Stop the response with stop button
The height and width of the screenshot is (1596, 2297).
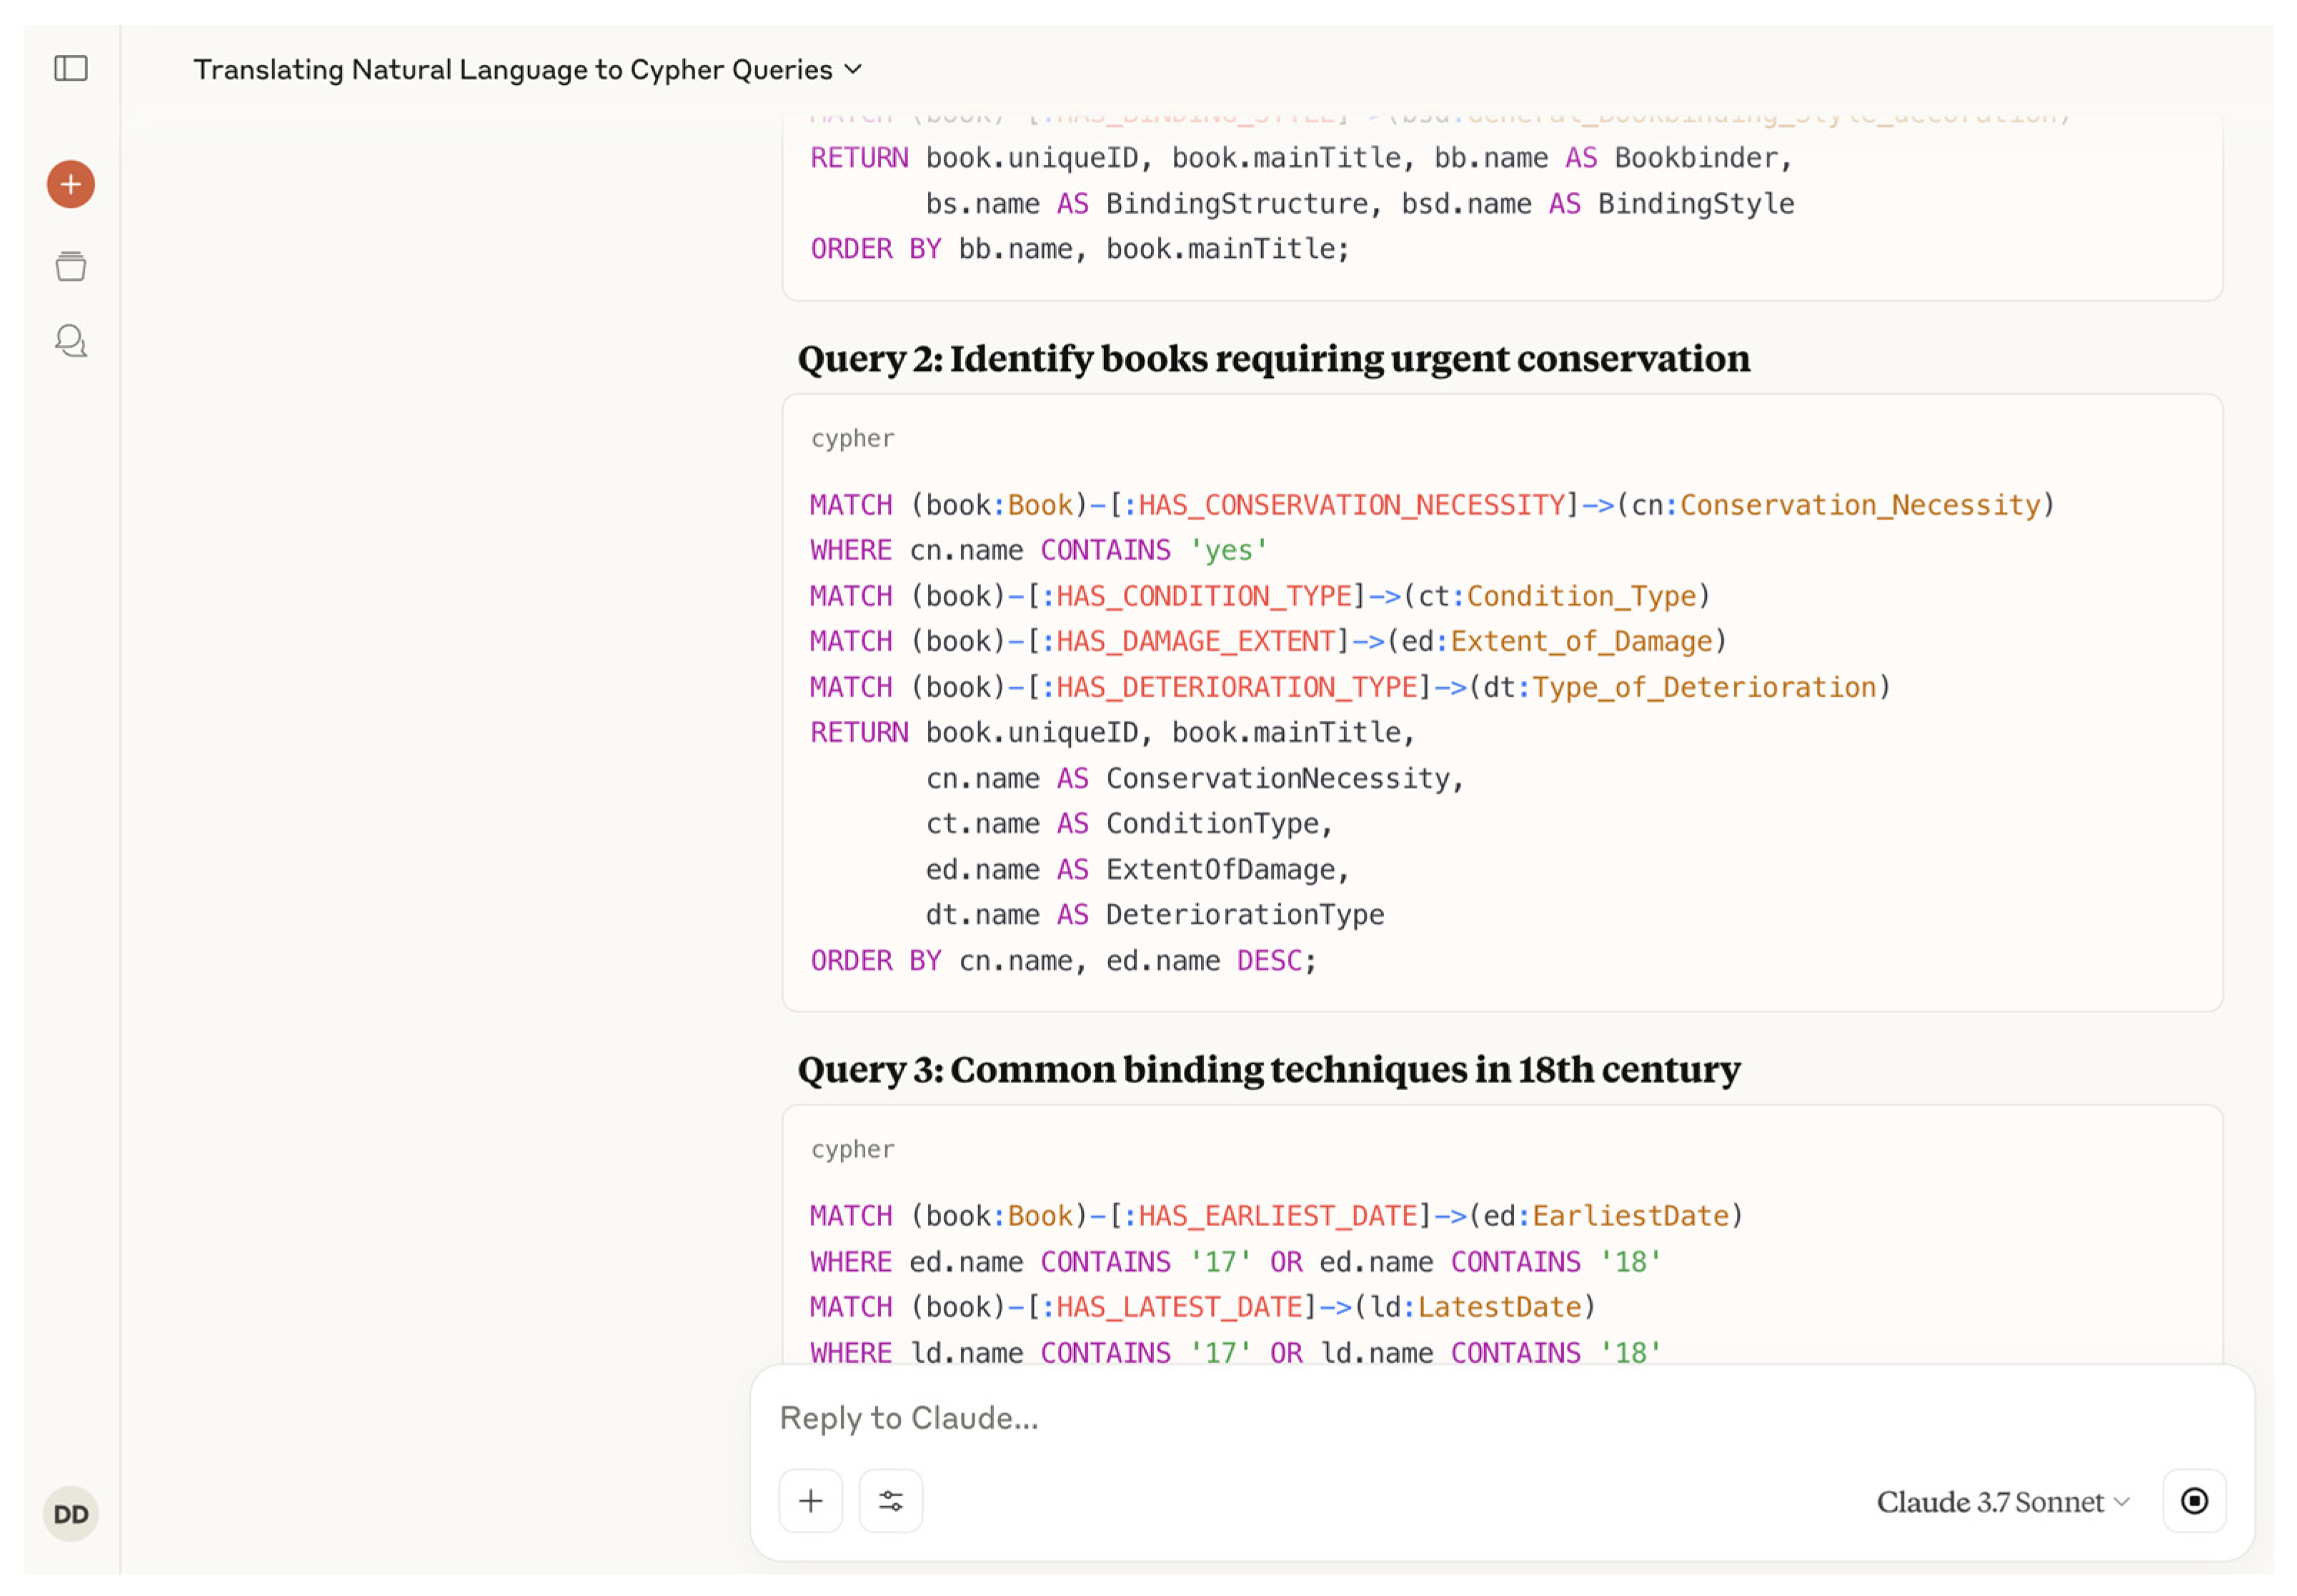pos(2194,1501)
